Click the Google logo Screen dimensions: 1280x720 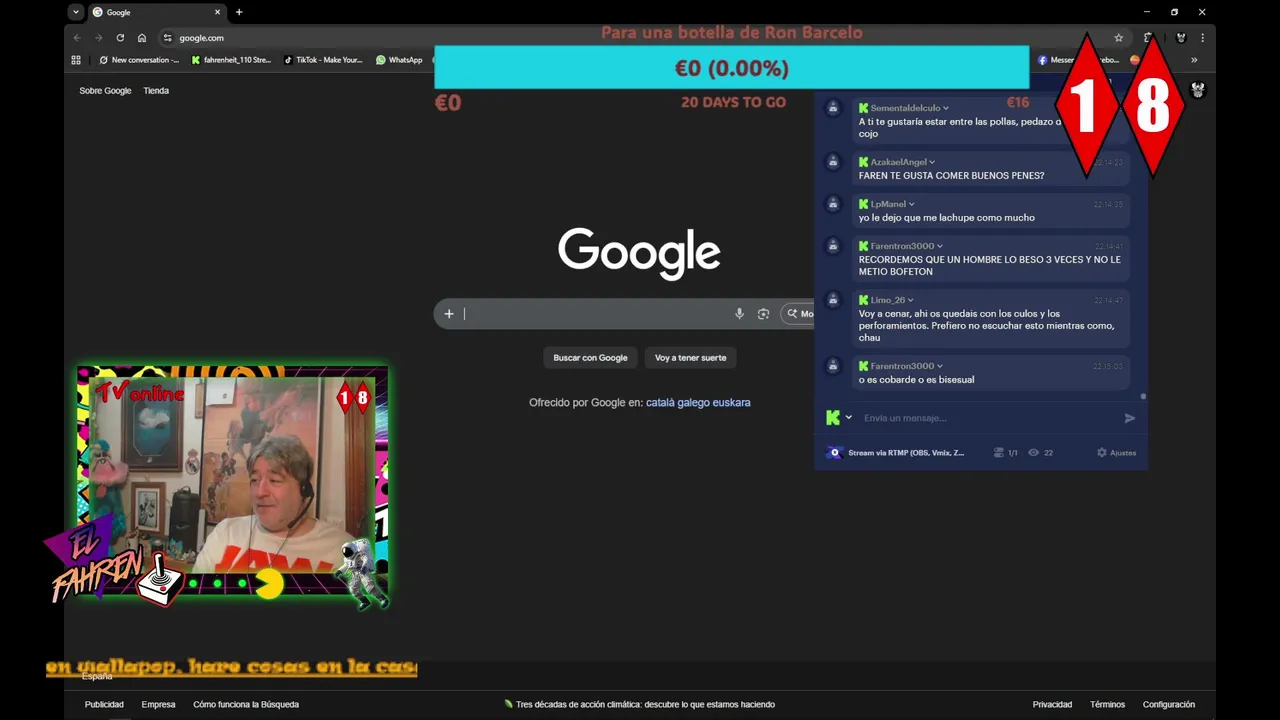(x=639, y=252)
